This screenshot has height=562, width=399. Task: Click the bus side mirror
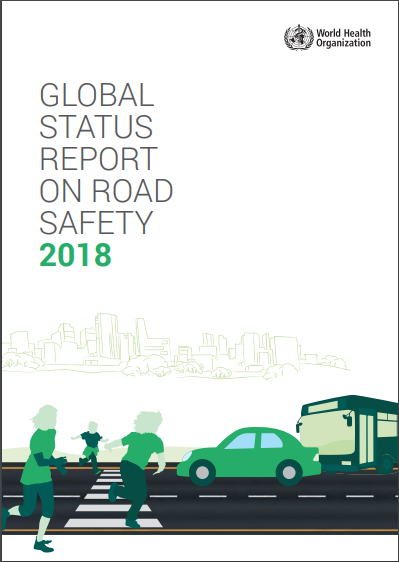click(348, 418)
